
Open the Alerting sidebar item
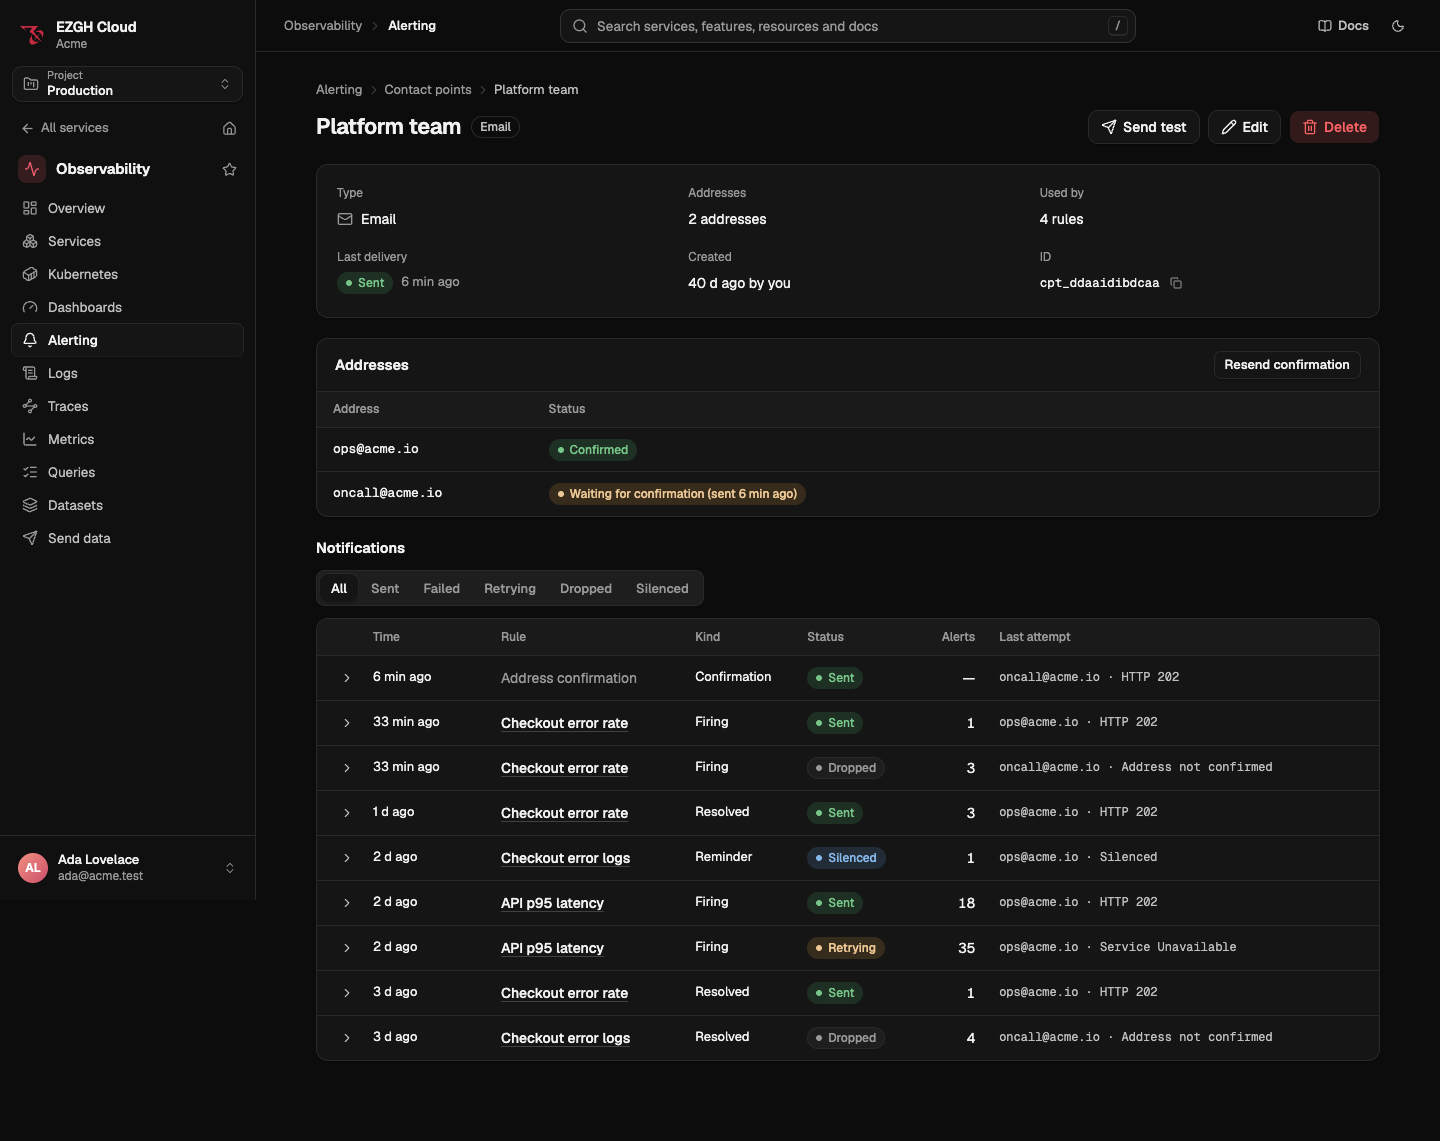click(127, 340)
